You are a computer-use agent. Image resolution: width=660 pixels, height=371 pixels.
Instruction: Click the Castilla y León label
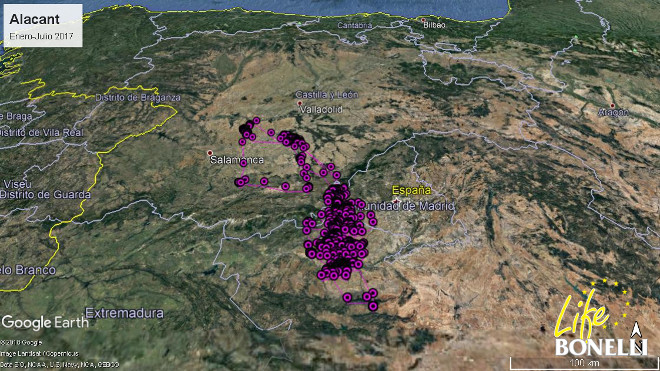[x=327, y=95]
